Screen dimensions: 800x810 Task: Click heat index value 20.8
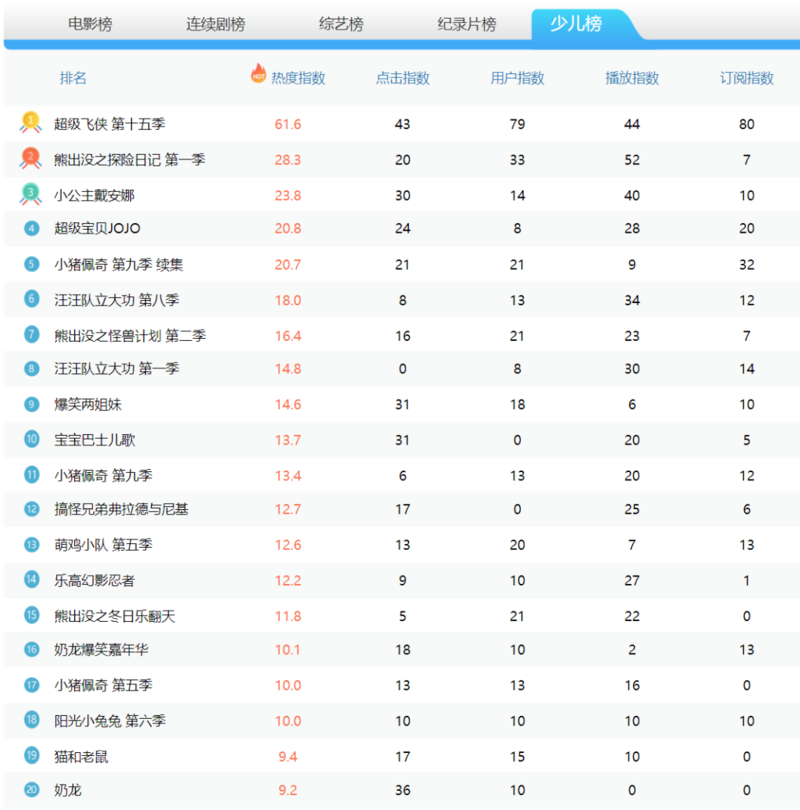coord(288,228)
